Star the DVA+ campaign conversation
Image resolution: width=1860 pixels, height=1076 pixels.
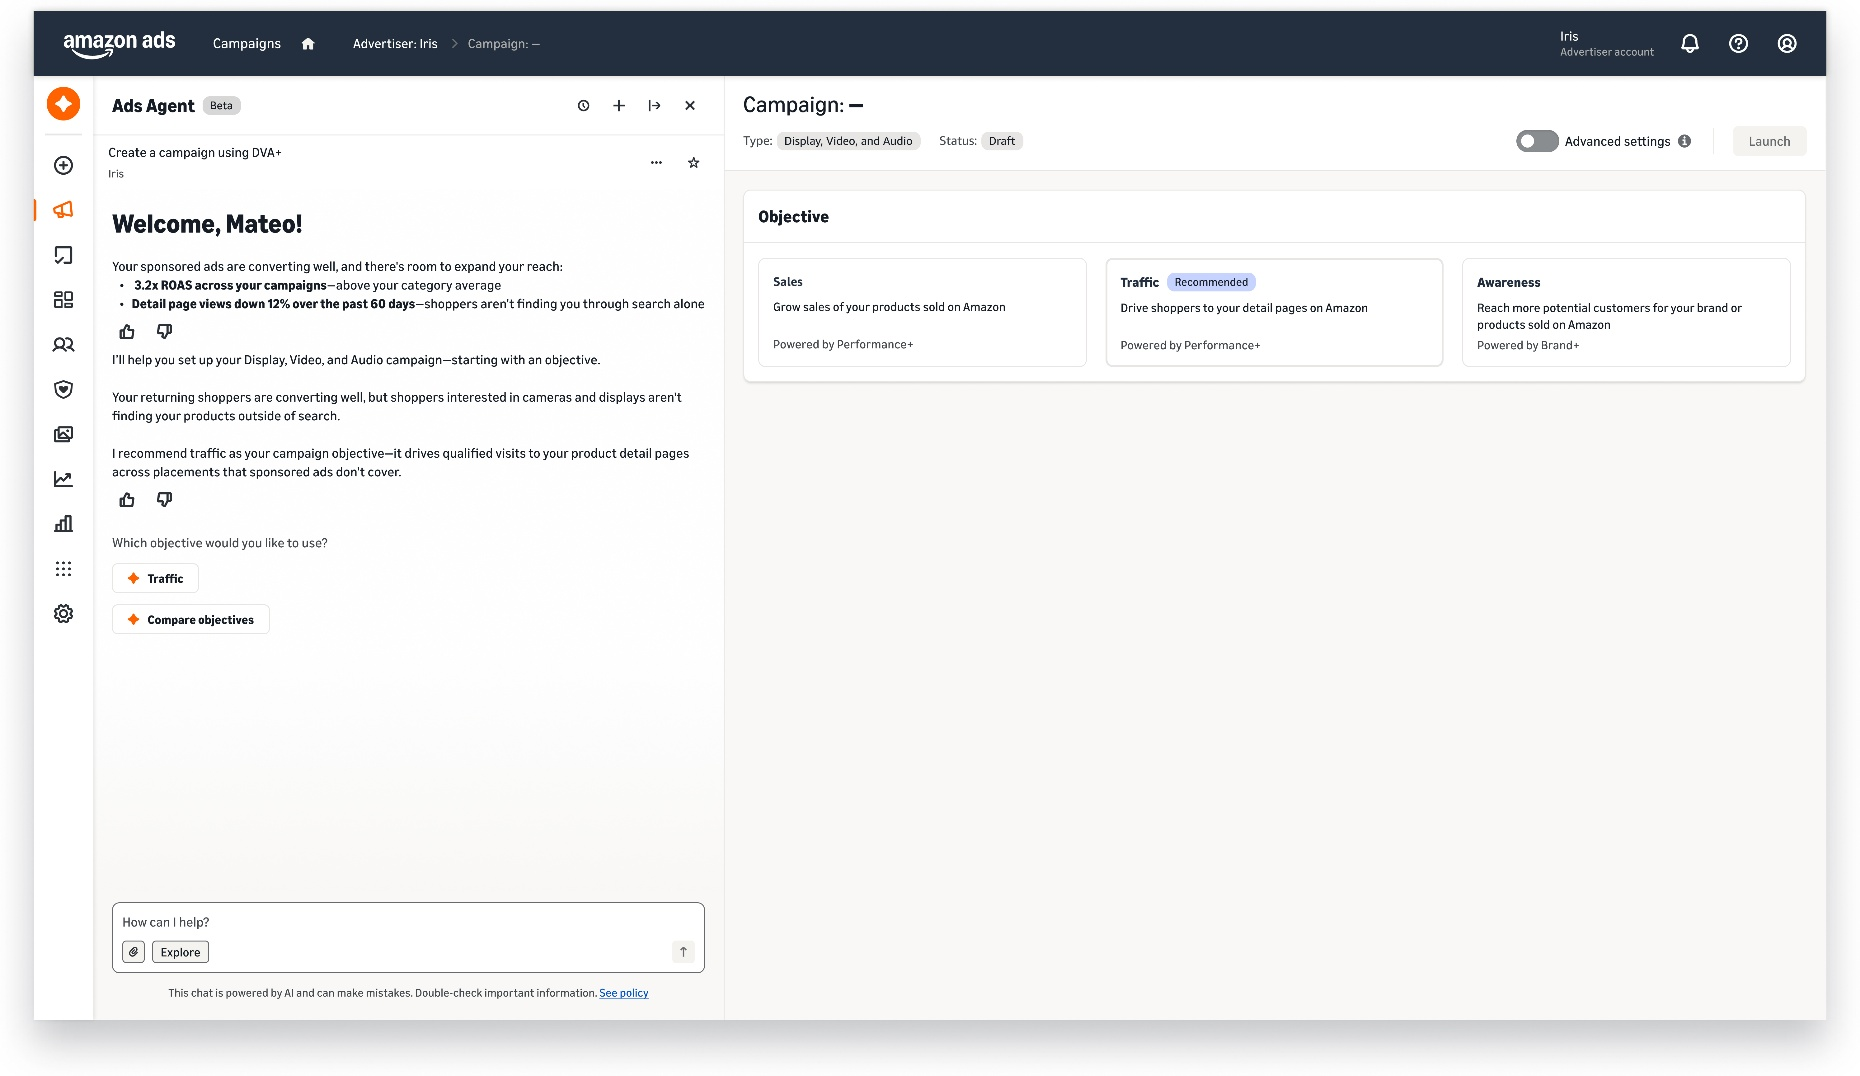[x=693, y=163]
